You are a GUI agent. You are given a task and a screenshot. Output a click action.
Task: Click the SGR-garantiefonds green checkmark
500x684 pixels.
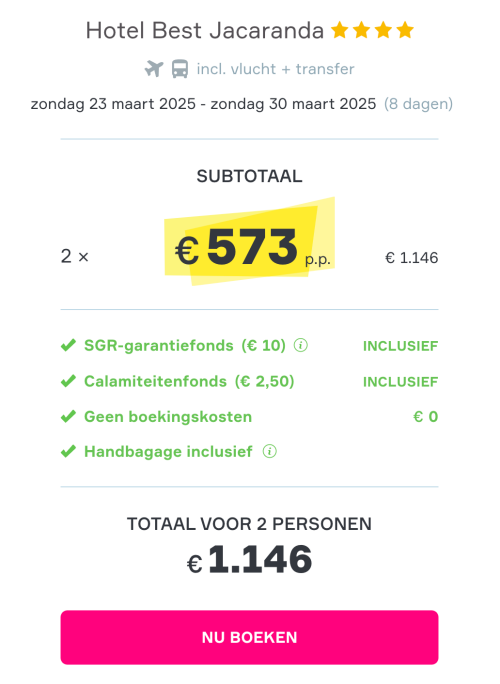68,345
